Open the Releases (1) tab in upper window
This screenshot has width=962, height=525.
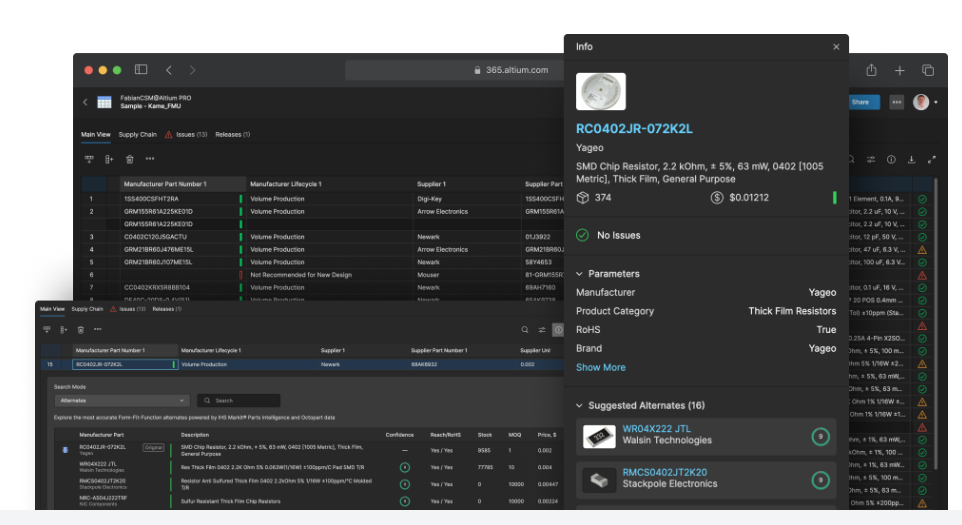click(232, 134)
